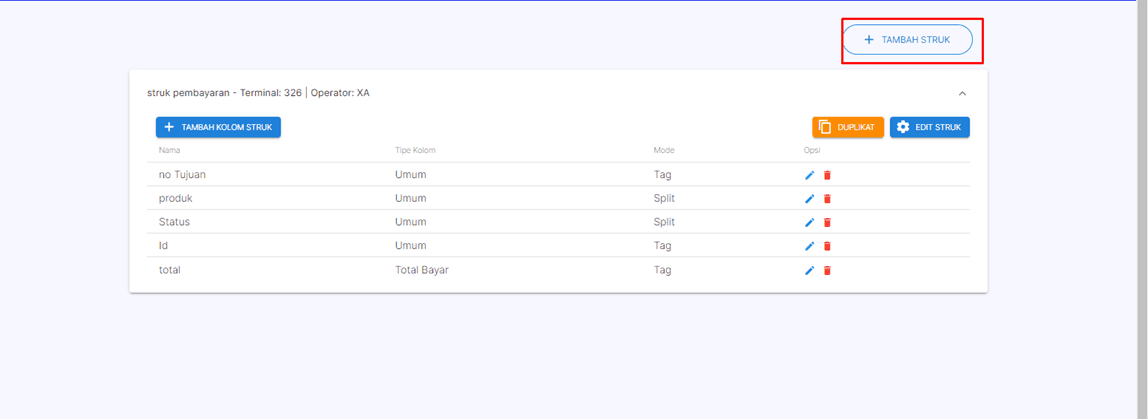Click the Mode column header
Viewport: 1148px width, 419px height.
664,150
